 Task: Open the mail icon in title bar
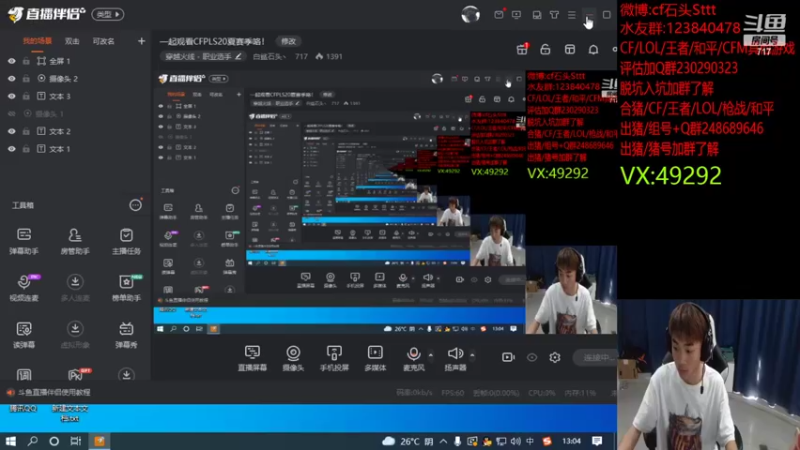[499, 14]
